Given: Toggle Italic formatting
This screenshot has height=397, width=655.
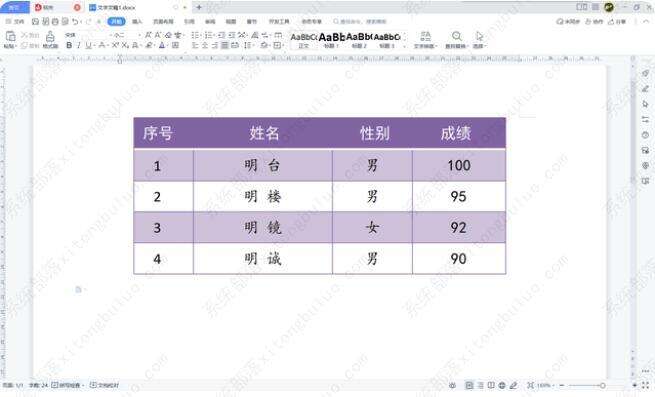Looking at the screenshot, I should click(x=79, y=46).
